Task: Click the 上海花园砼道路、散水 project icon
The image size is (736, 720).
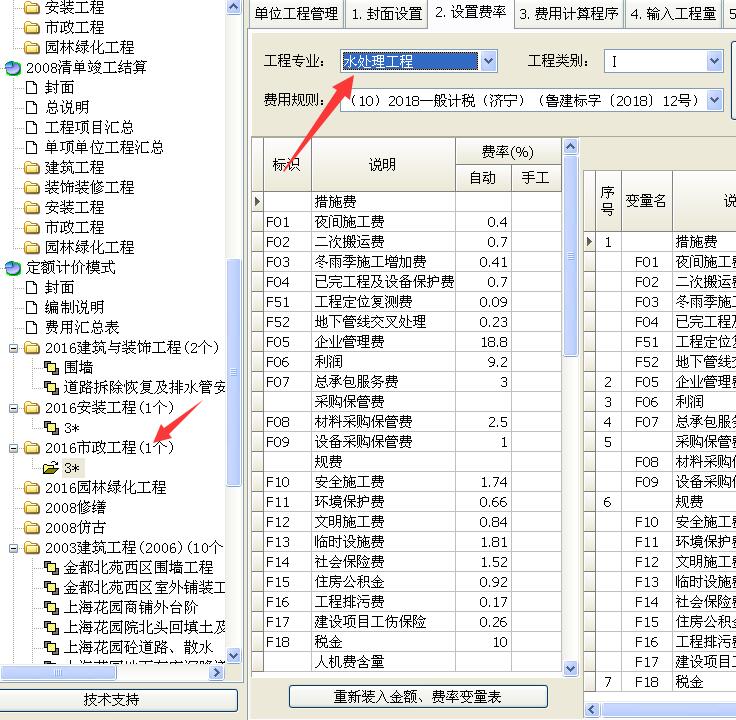Action: (x=51, y=647)
